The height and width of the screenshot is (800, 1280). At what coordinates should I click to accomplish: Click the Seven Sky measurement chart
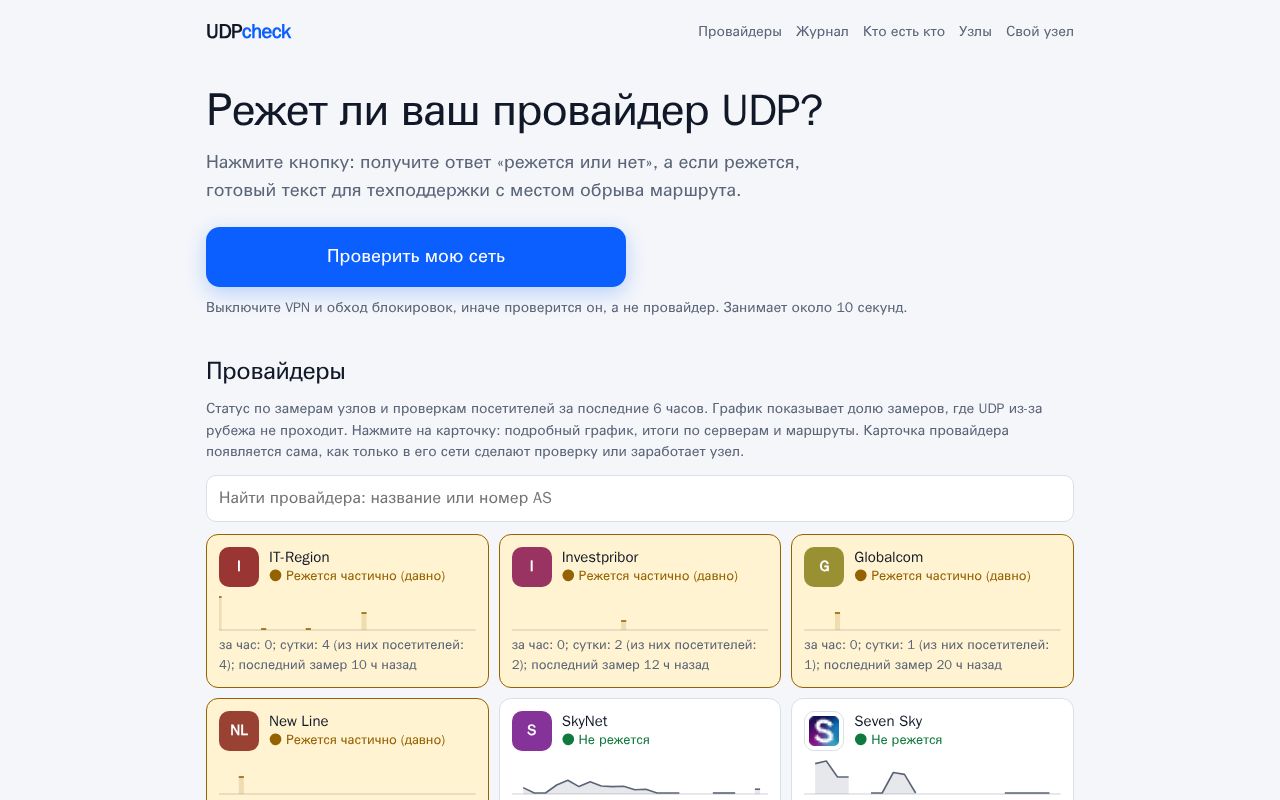pyautogui.click(x=932, y=777)
